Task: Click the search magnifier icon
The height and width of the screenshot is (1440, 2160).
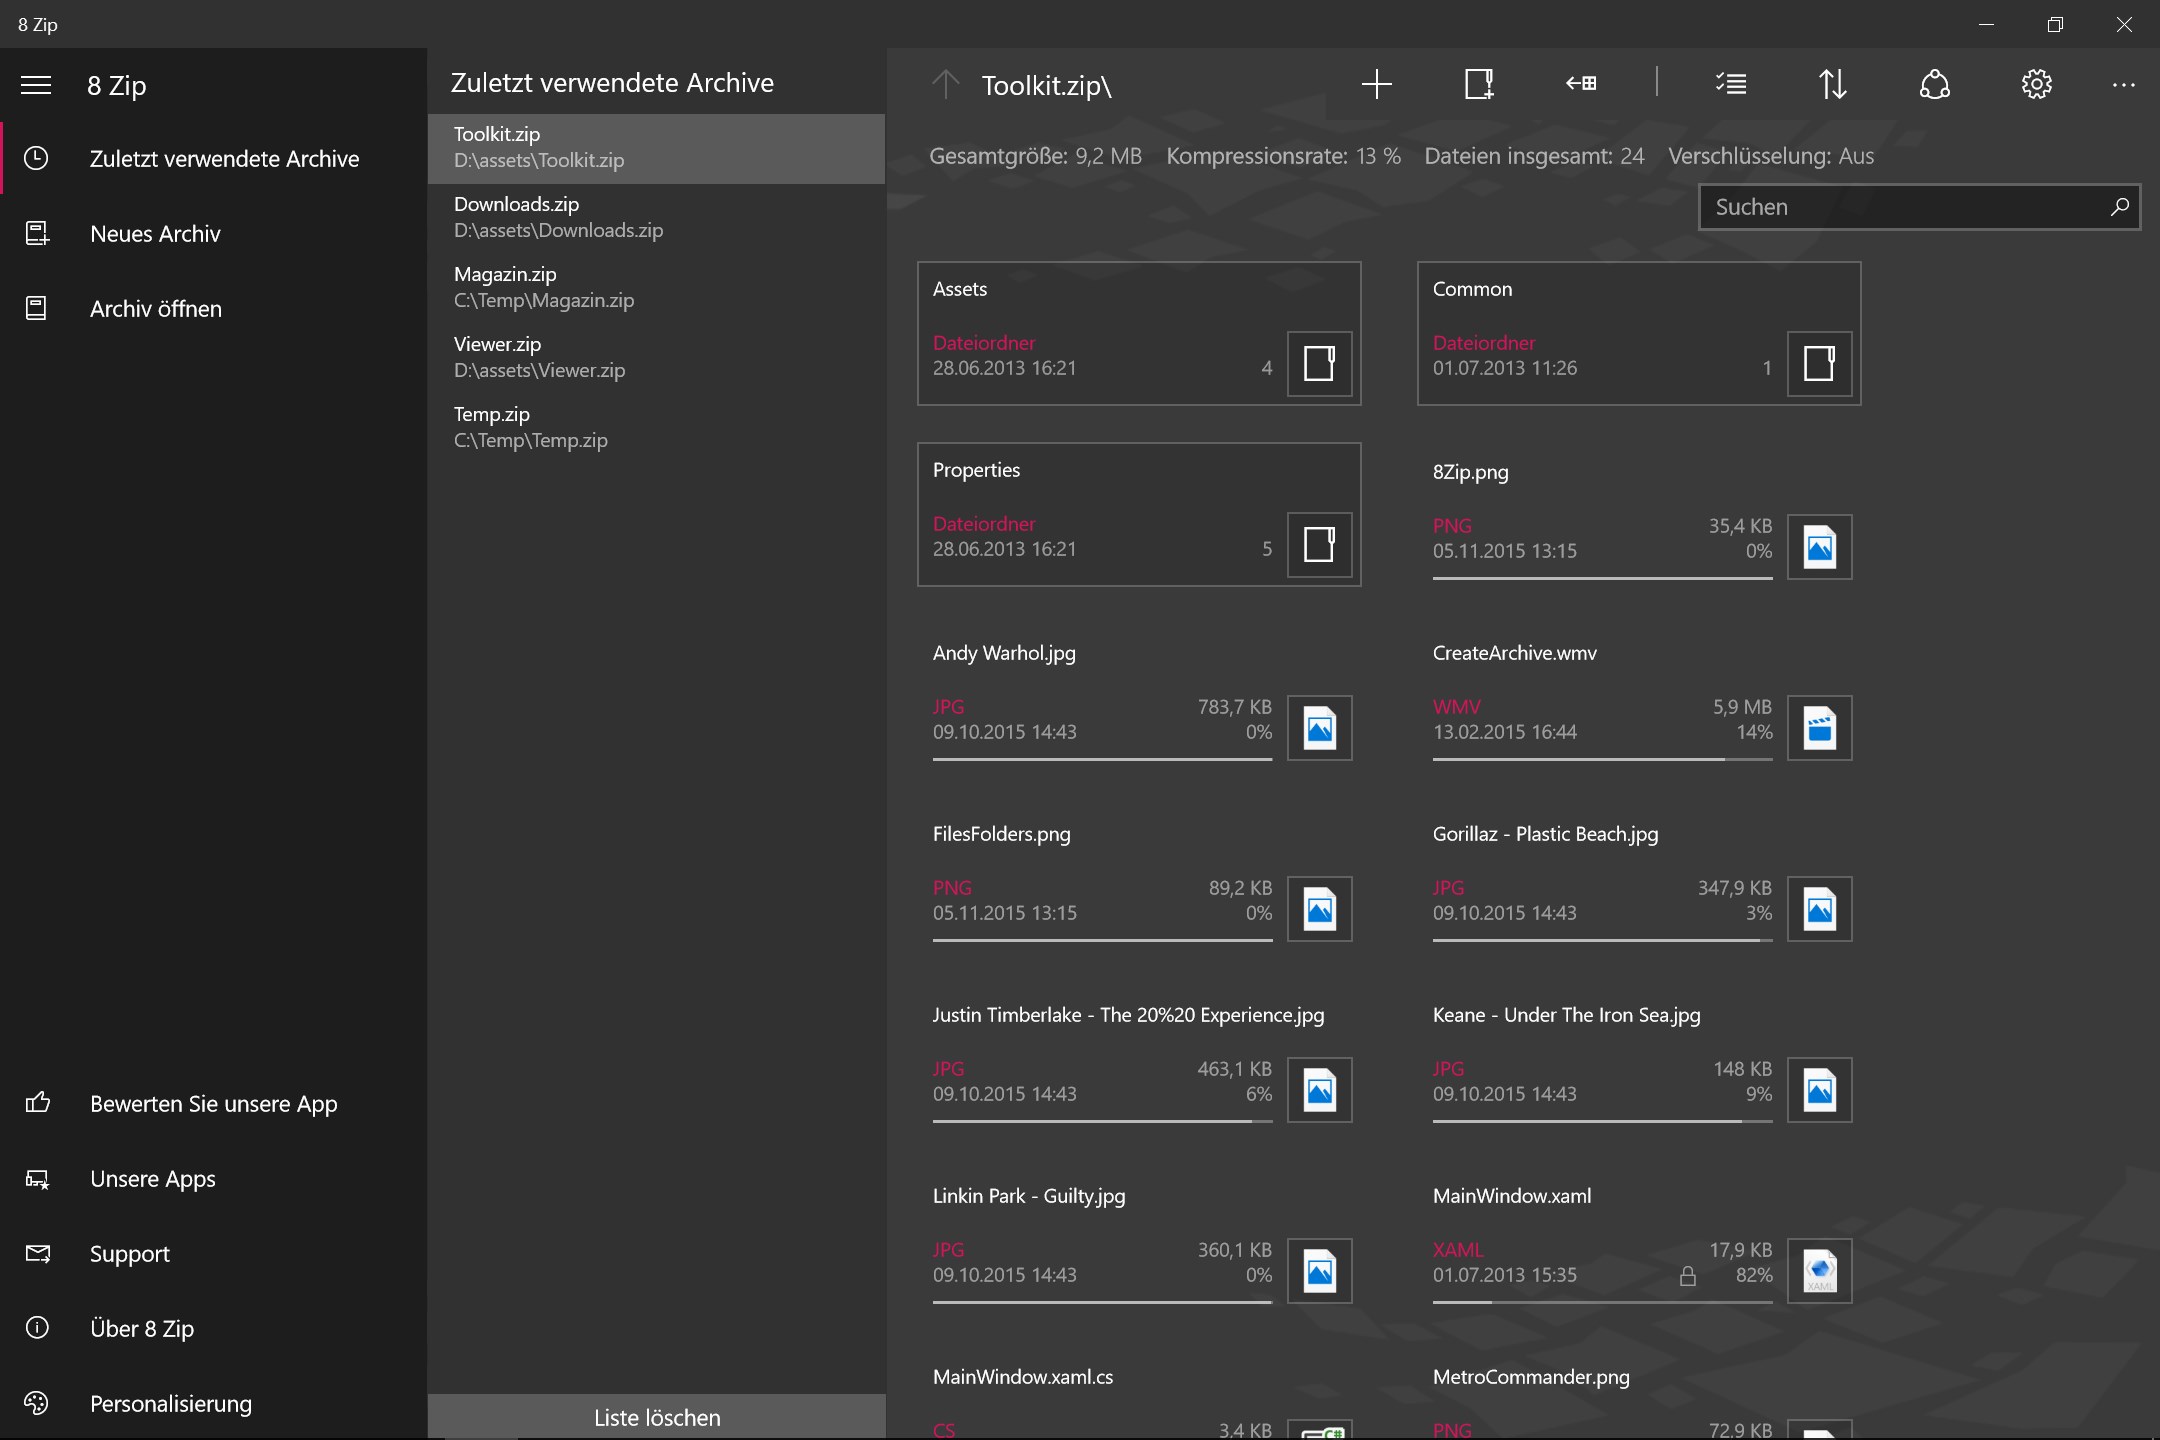Action: (2119, 207)
